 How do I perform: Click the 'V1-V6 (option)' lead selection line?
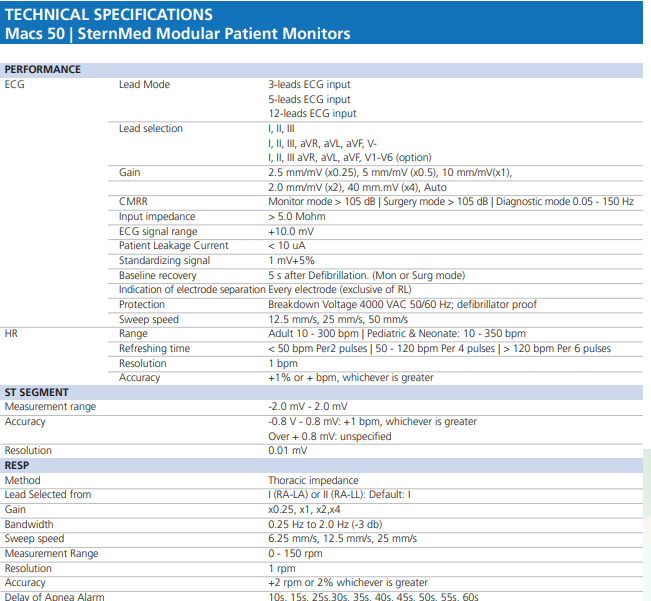(350, 158)
